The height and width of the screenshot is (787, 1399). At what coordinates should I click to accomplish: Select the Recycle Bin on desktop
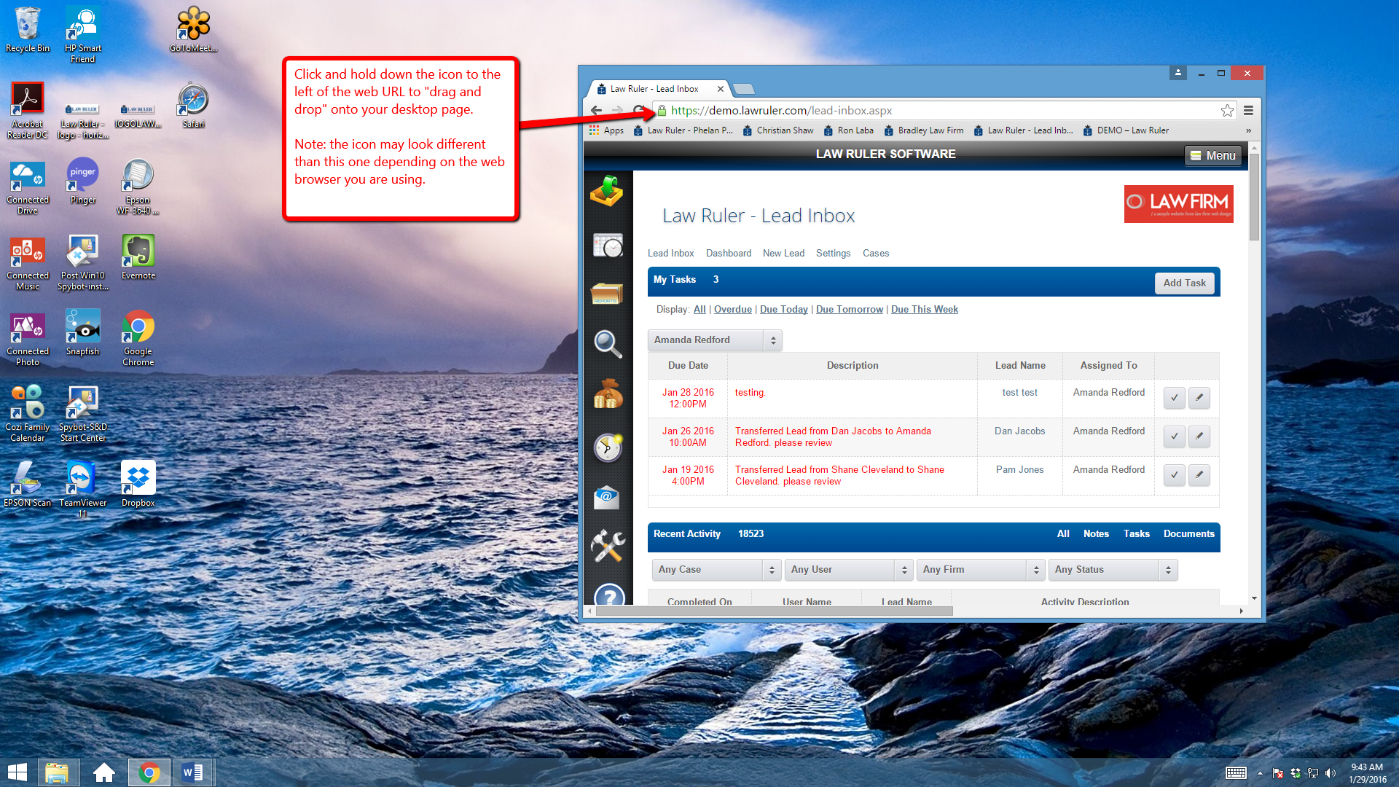[28, 29]
